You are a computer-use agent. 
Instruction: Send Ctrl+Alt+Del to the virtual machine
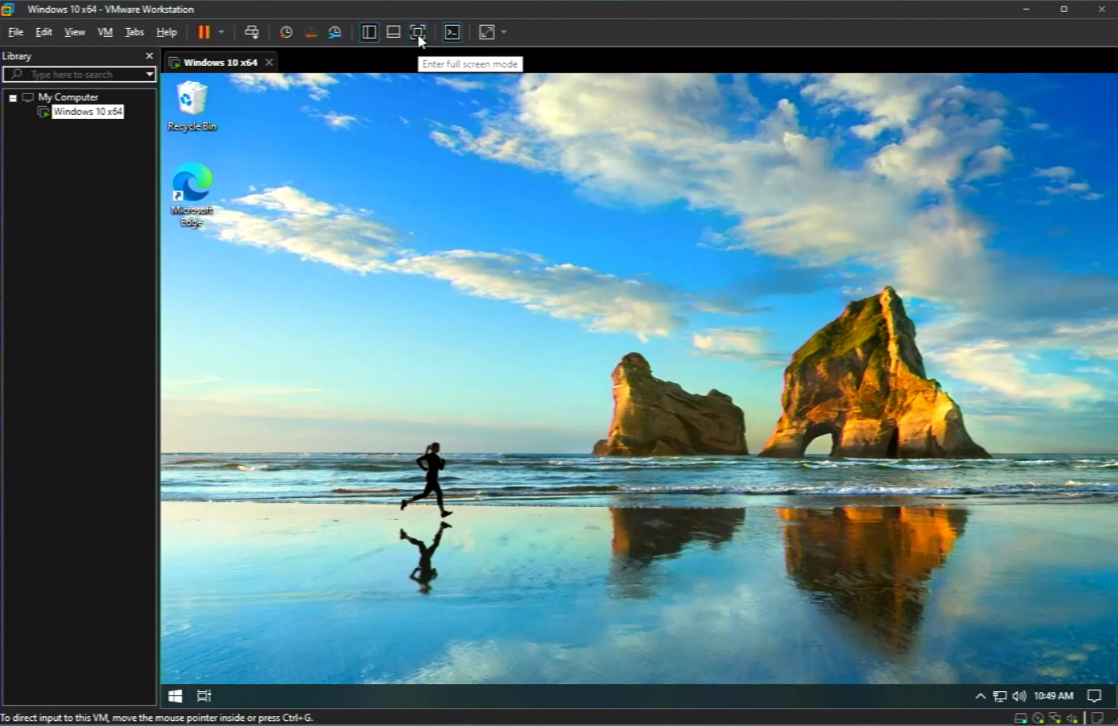(x=252, y=32)
